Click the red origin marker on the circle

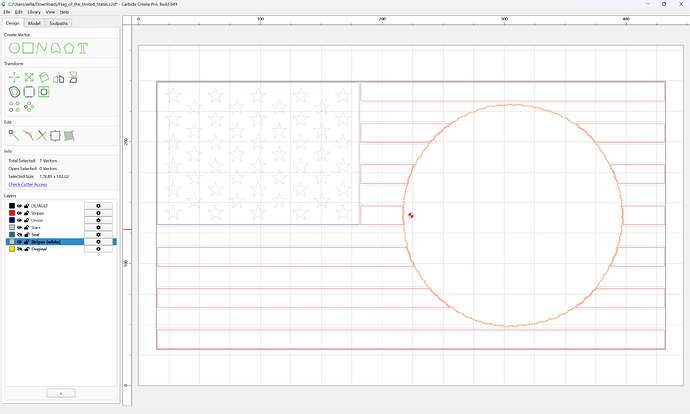pyautogui.click(x=411, y=215)
